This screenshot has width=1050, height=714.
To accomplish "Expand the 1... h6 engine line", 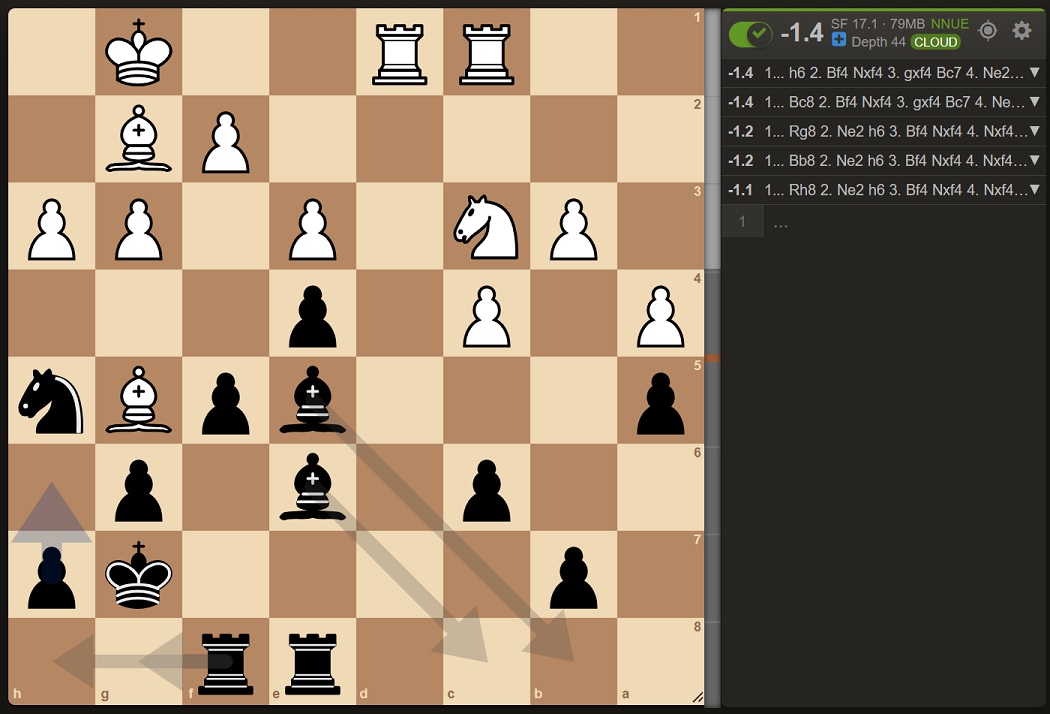I will coord(1035,72).
